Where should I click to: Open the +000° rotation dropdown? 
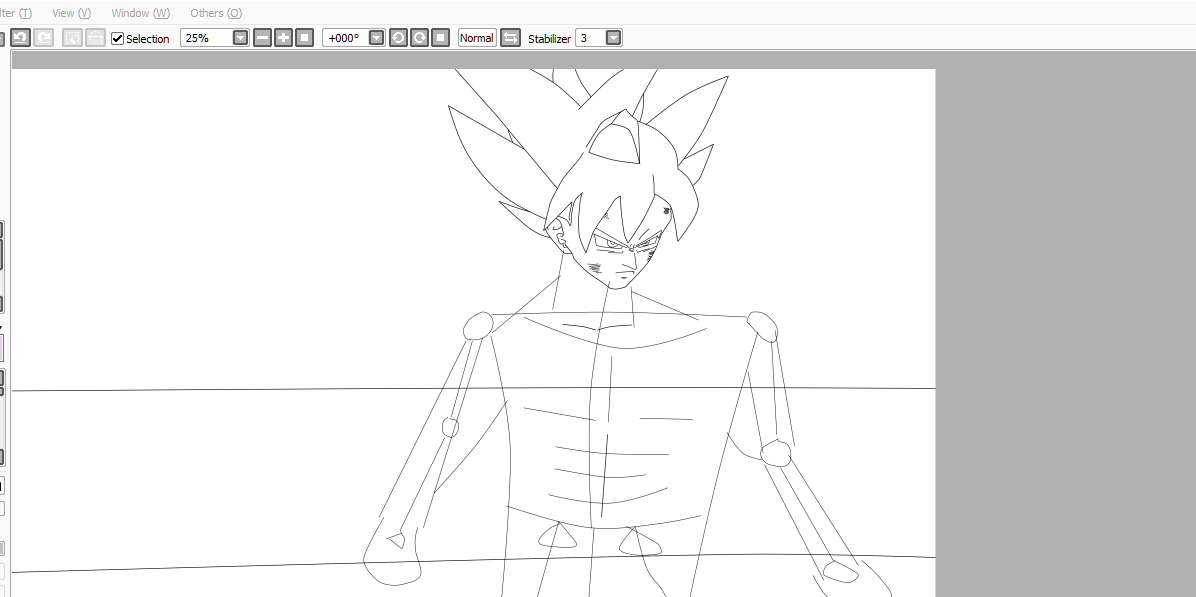[376, 37]
